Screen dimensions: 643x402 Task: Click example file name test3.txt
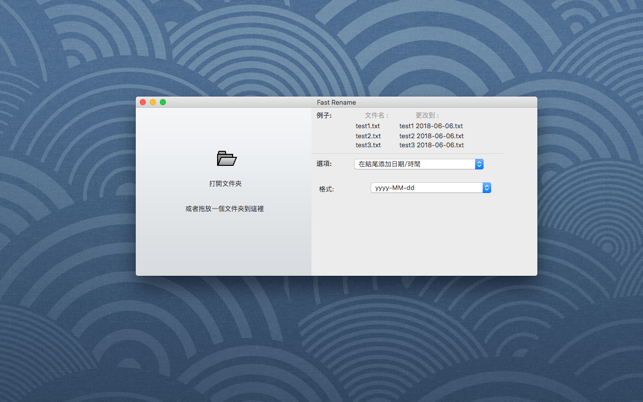click(x=368, y=145)
